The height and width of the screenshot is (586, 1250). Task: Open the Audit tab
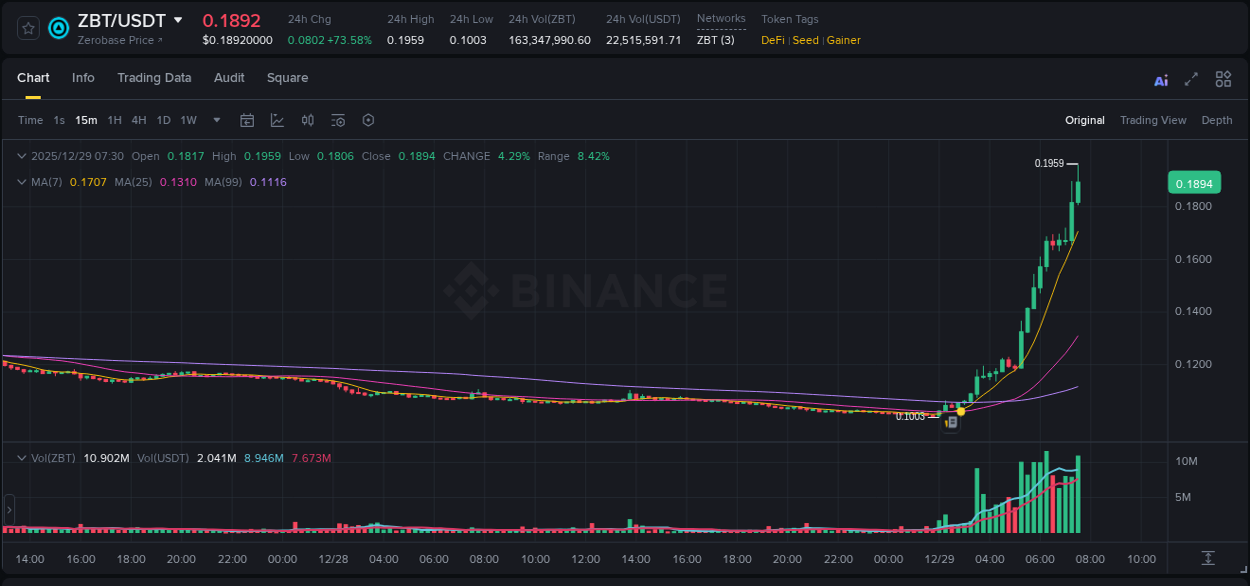pyautogui.click(x=229, y=78)
